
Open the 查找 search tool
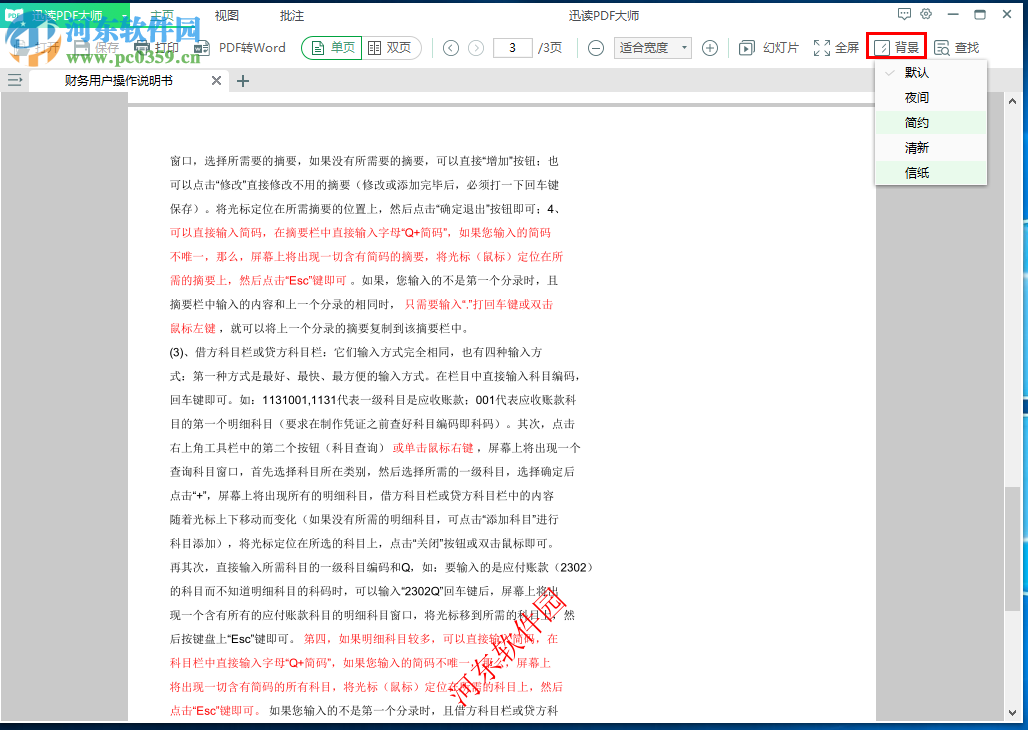[956, 47]
